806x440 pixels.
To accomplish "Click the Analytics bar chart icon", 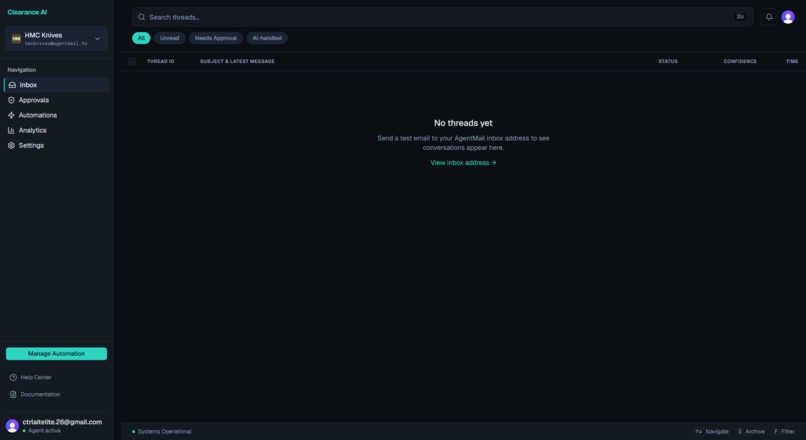I will coord(11,131).
